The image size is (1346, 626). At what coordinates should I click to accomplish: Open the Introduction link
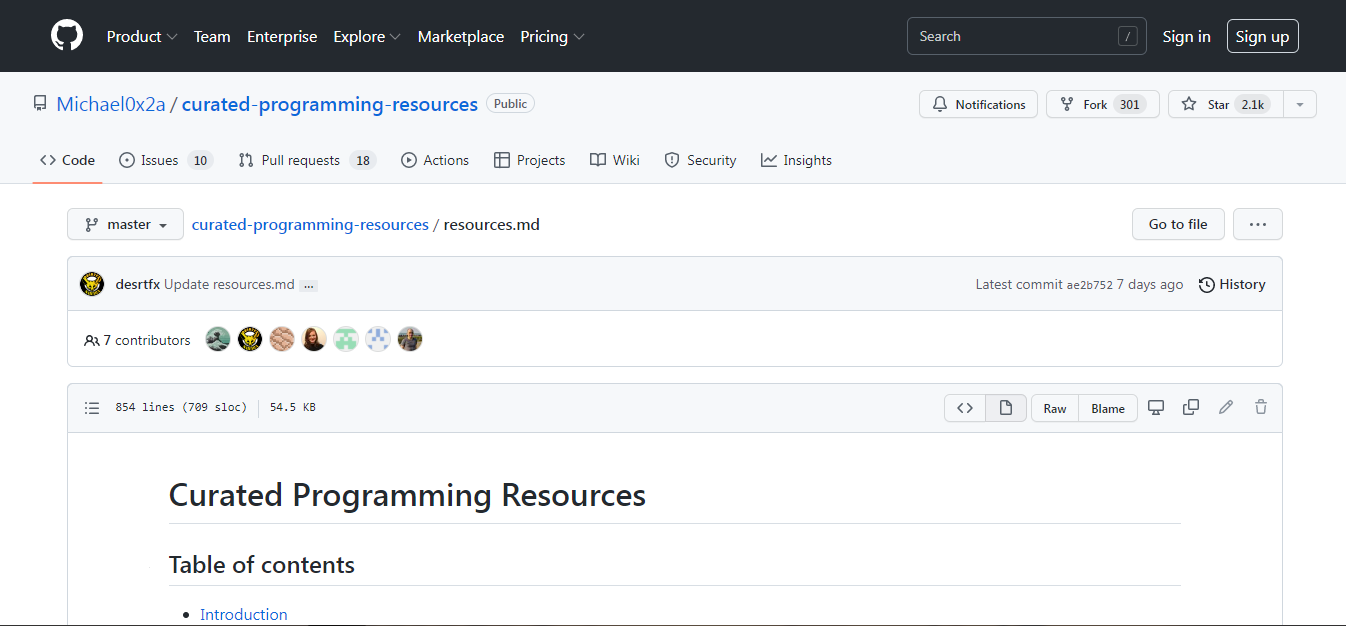pos(243,614)
